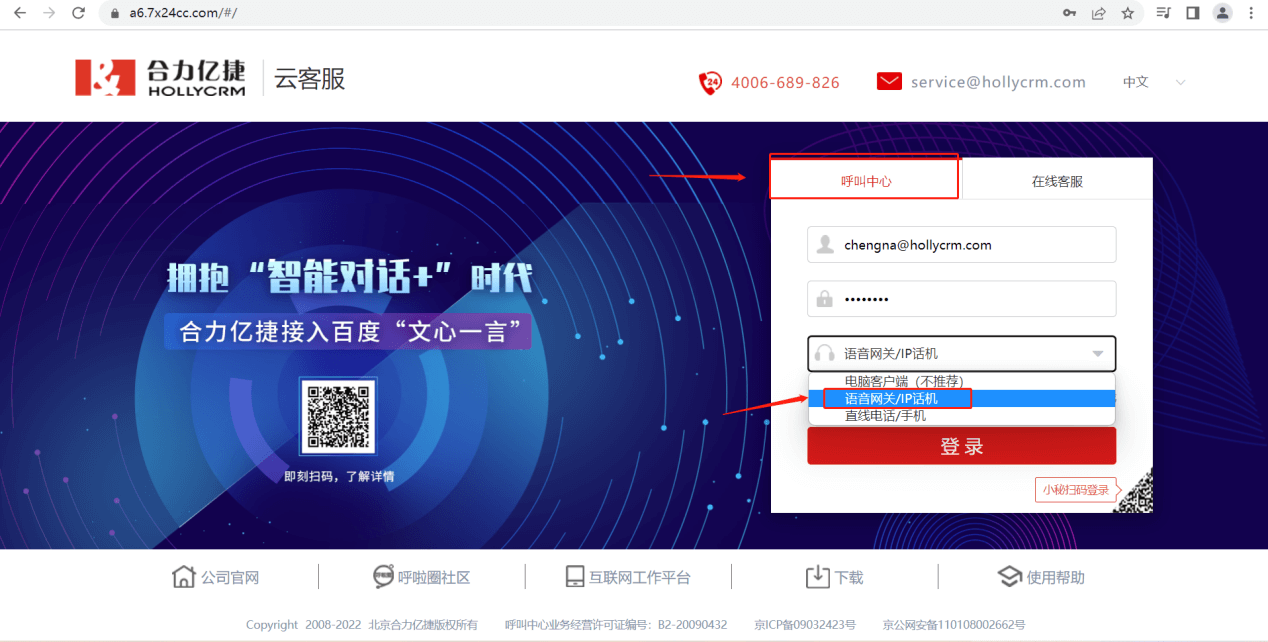
Task: Click the browser address bar URL
Action: [183, 14]
